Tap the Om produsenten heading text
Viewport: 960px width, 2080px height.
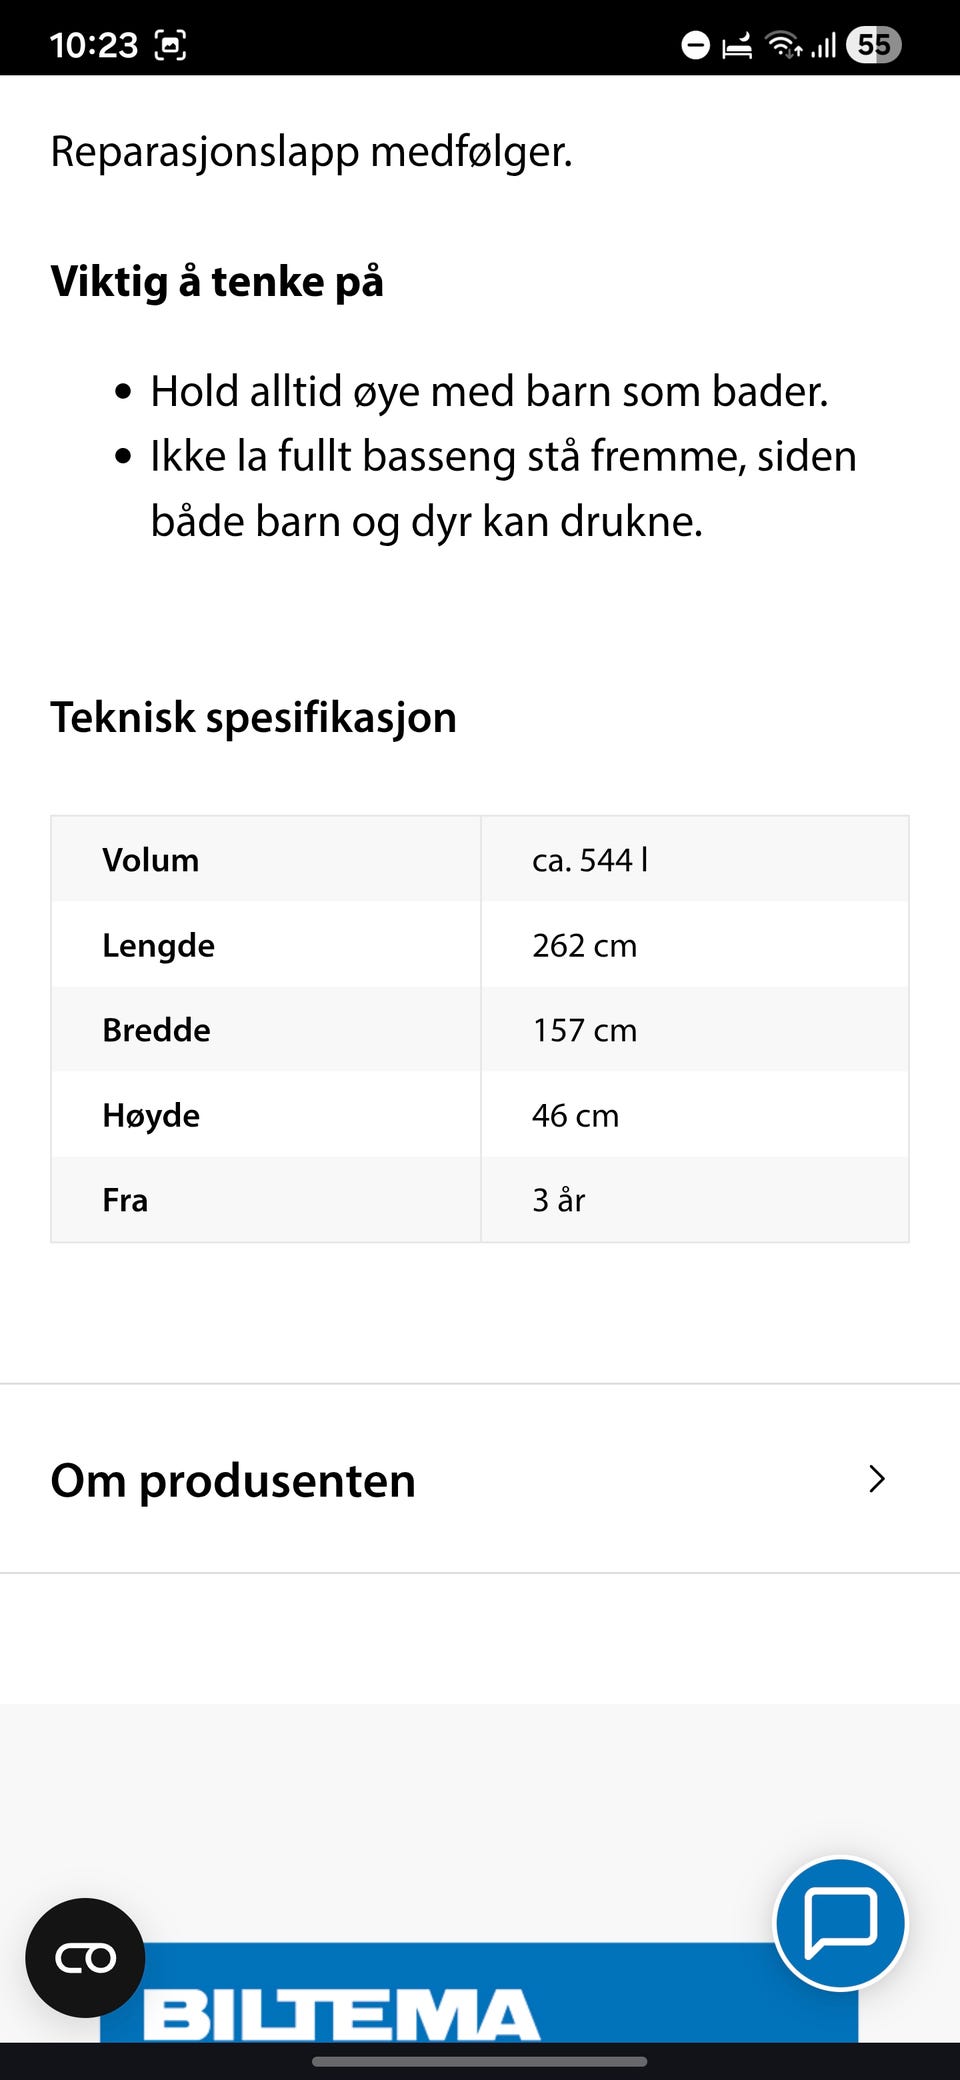[x=233, y=1480]
